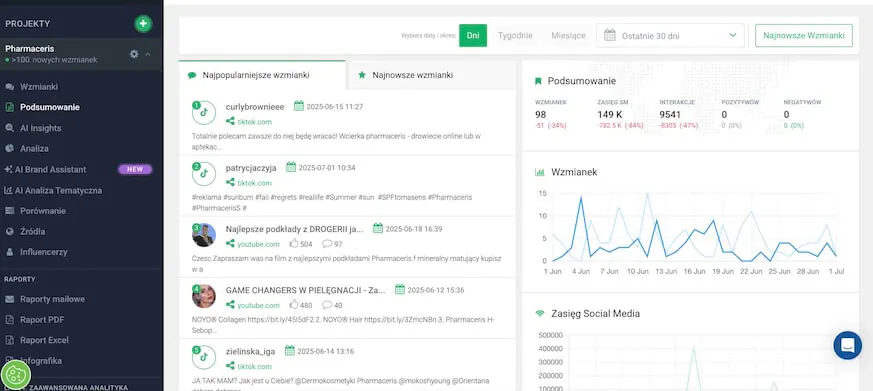Viewport: 873px width, 391px height.
Task: Open tiktok.com link for patrycjaczyja
Action: (254, 183)
